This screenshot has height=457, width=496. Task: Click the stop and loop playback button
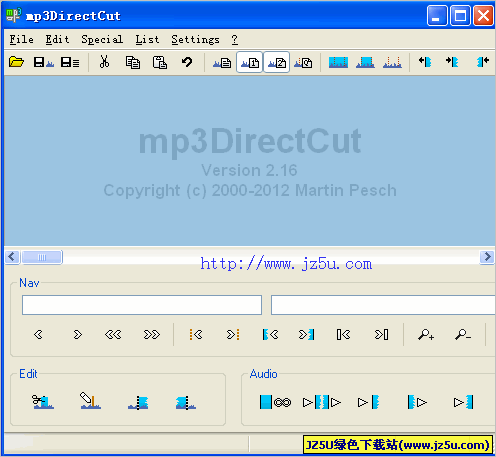pos(275,402)
